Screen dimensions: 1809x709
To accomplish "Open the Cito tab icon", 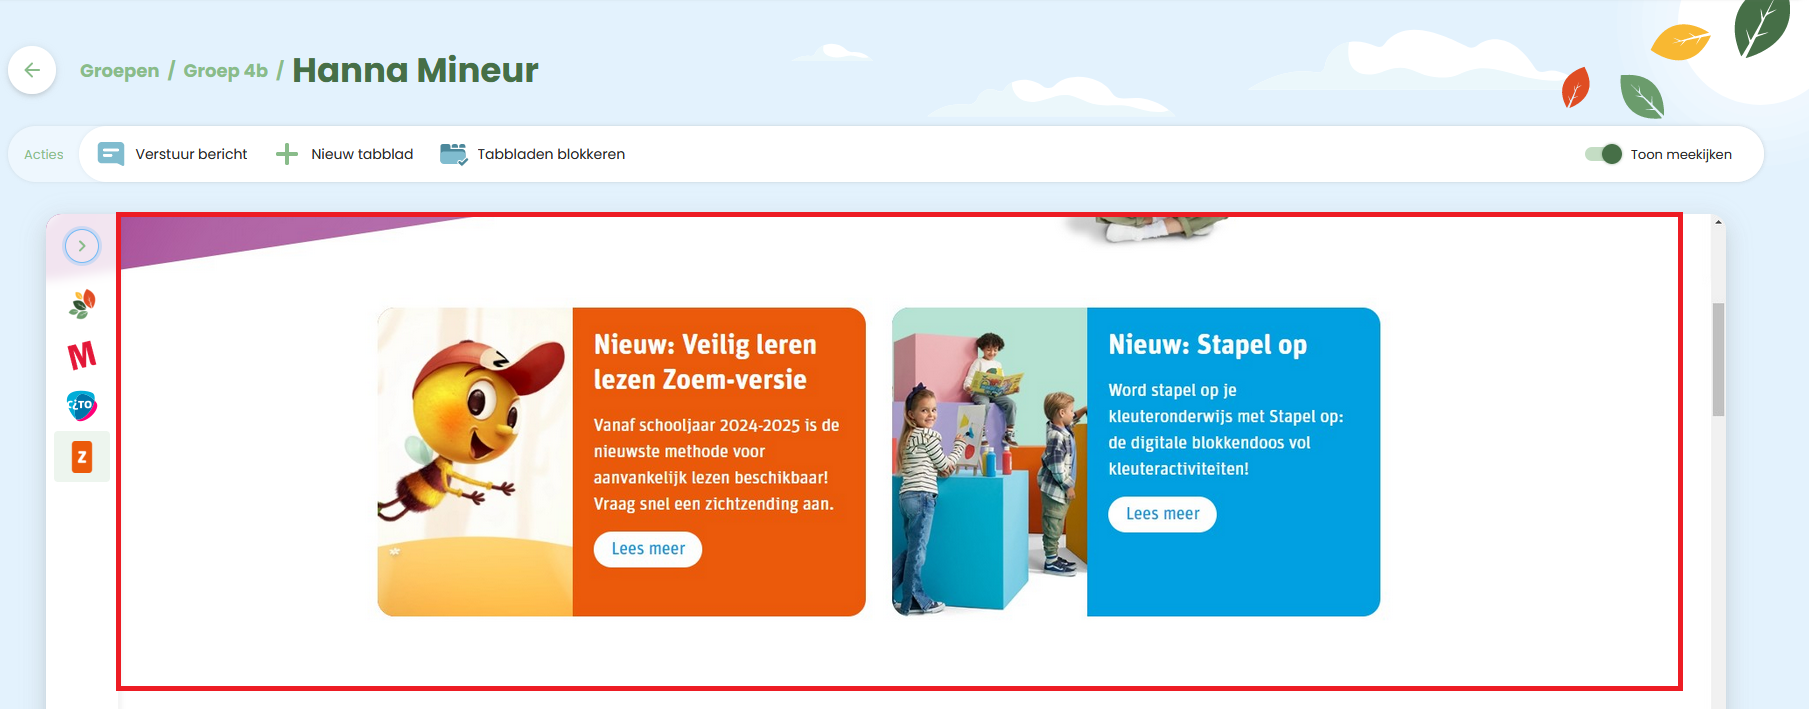I will pos(82,405).
